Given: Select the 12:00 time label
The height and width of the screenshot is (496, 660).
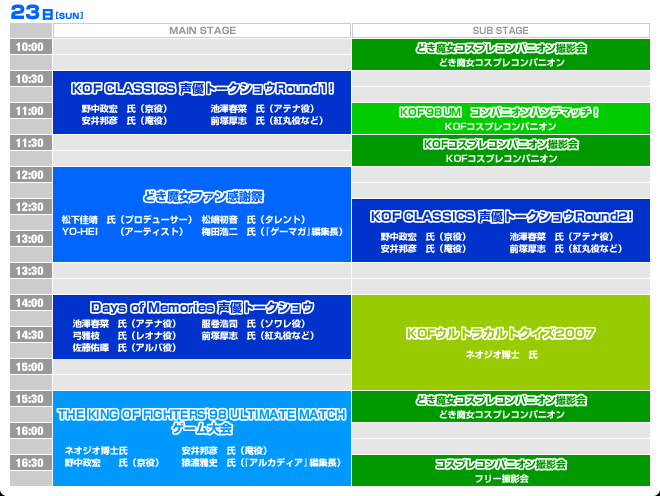Looking at the screenshot, I should (31, 175).
